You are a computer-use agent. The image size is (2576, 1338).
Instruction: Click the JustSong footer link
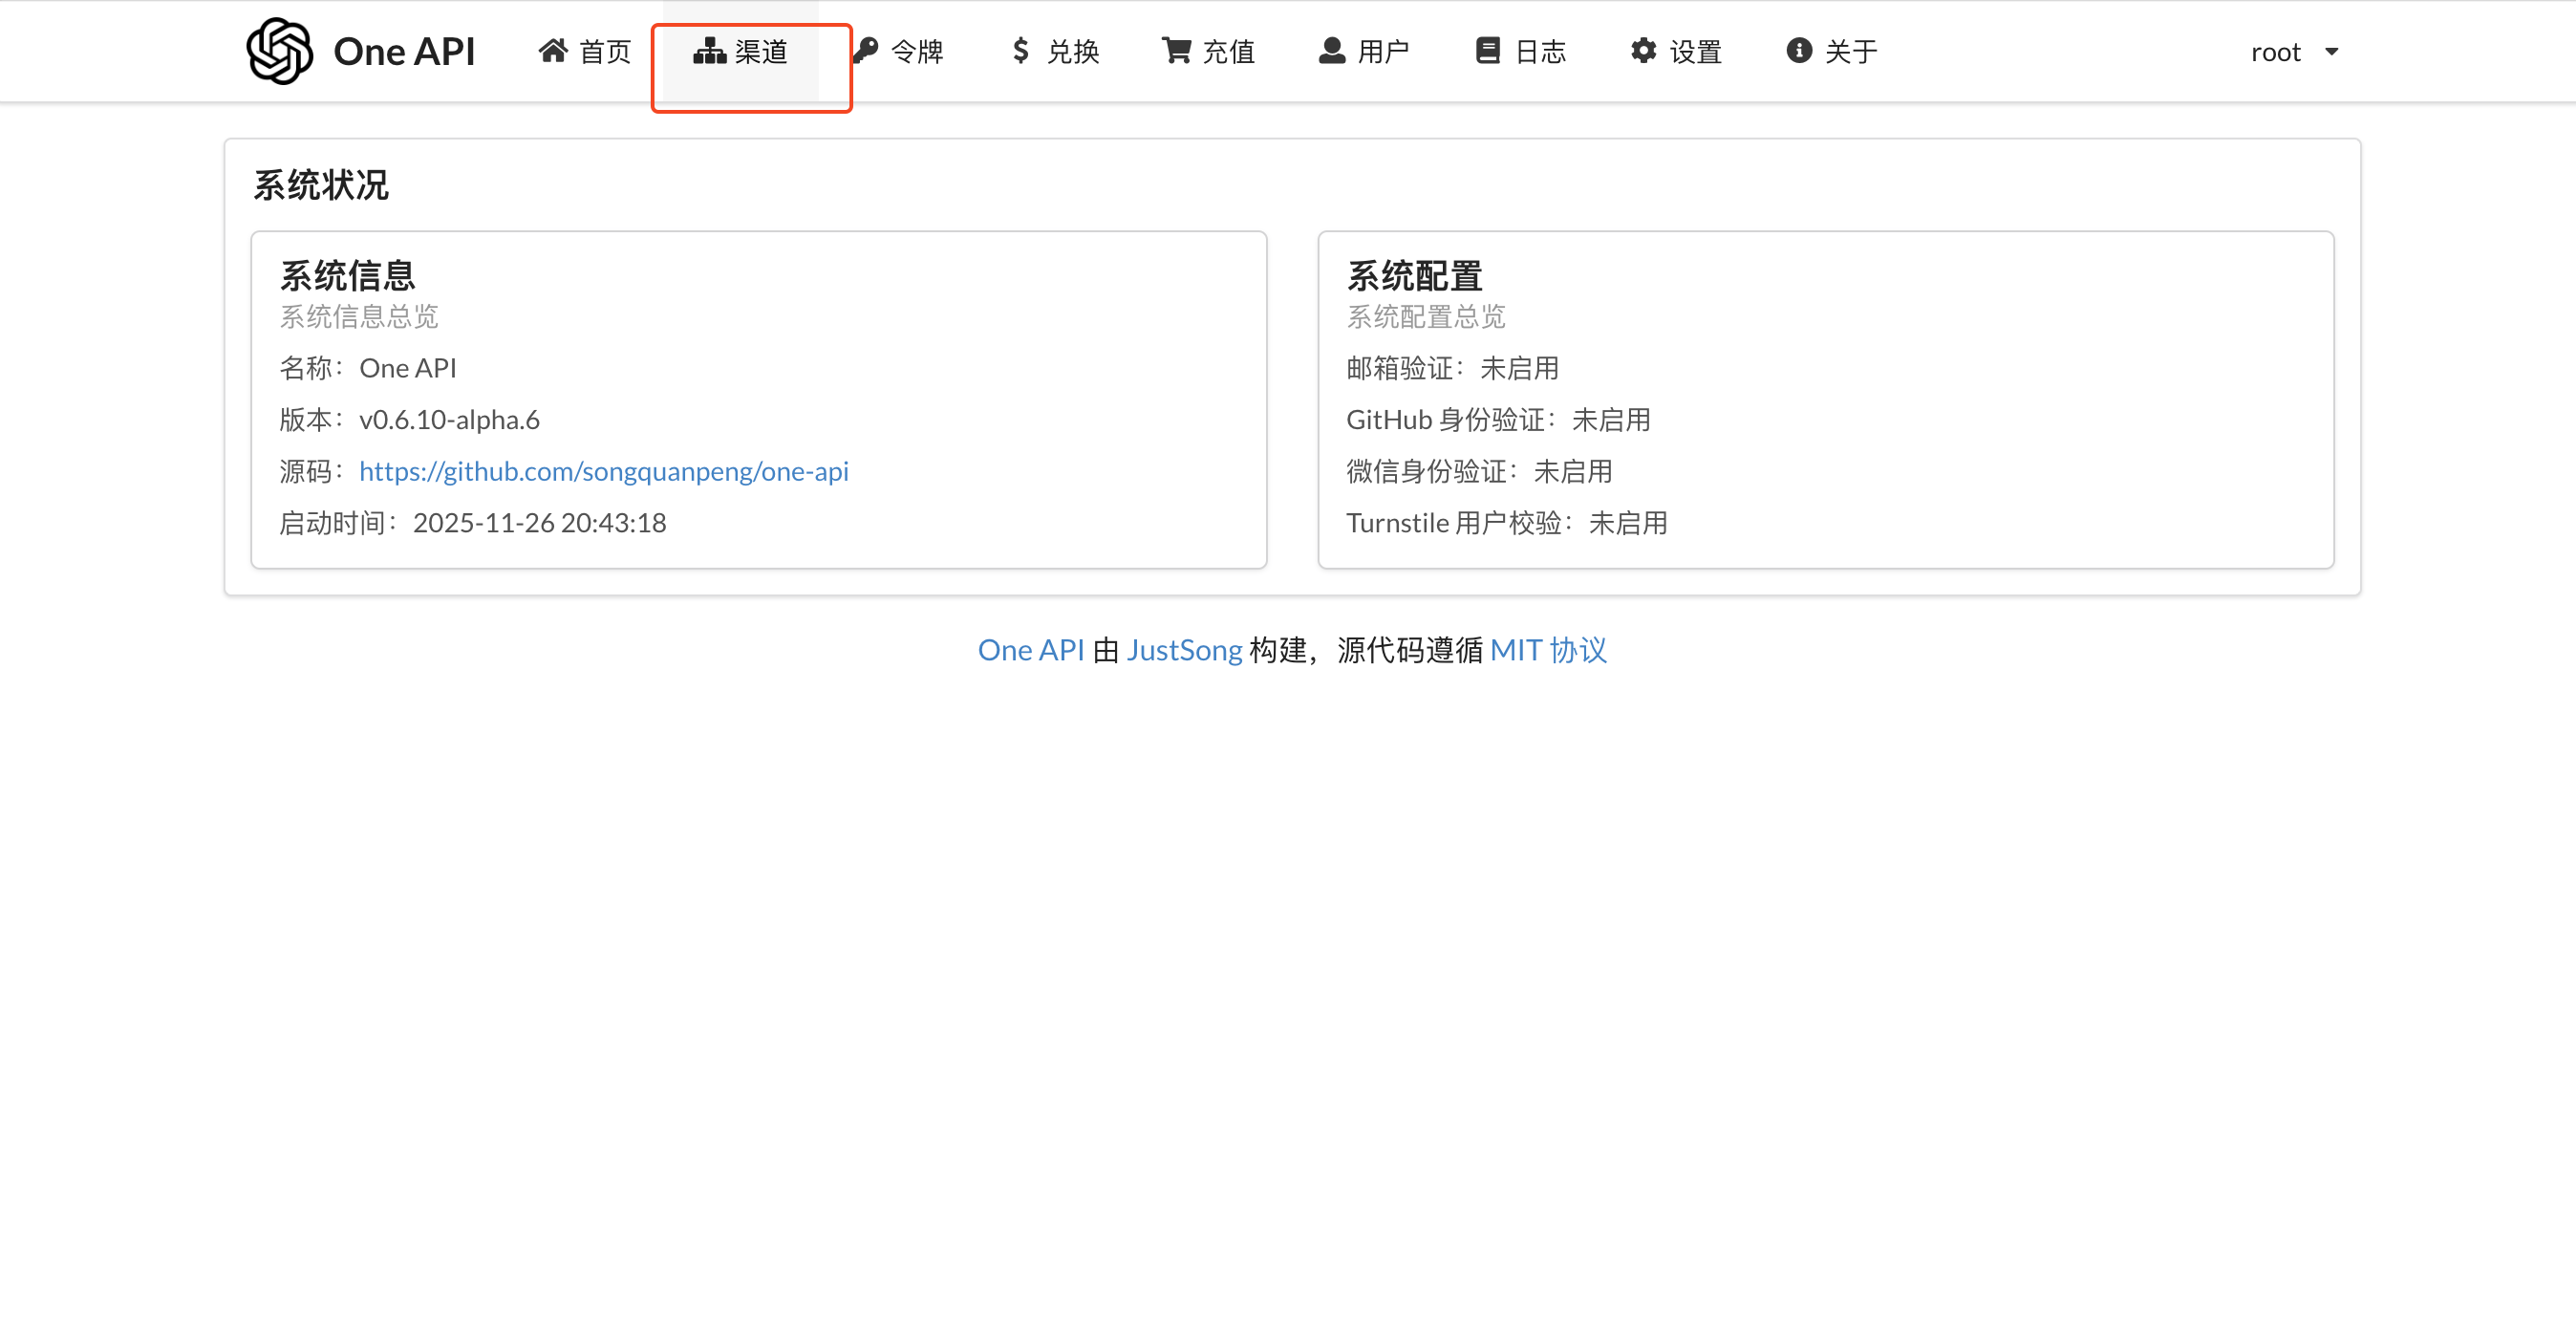pos(1184,650)
